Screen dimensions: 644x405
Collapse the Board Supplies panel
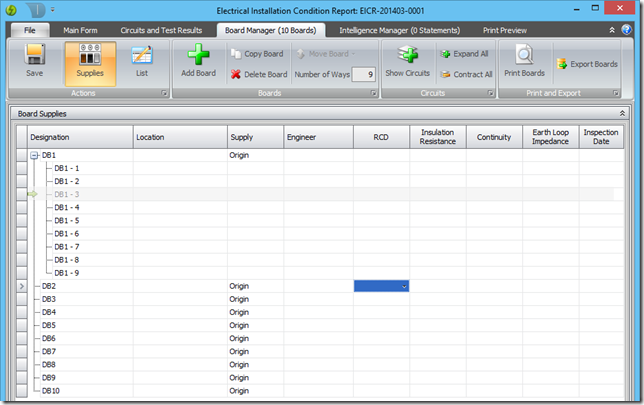[623, 114]
